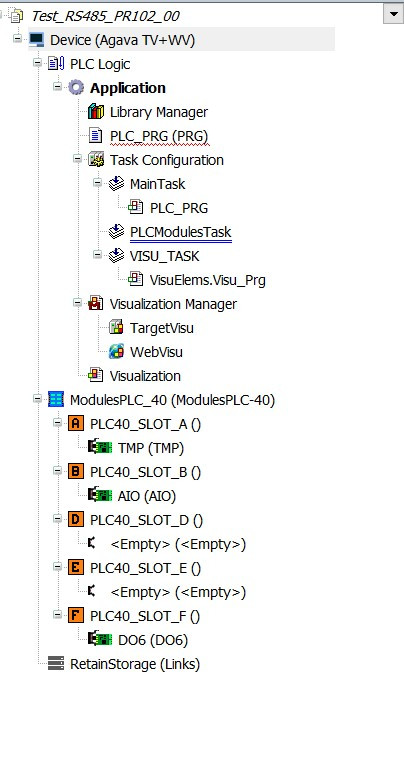This screenshot has width=404, height=765.
Task: Select the VisuElems.Visu_Prg entry
Action: [207, 280]
